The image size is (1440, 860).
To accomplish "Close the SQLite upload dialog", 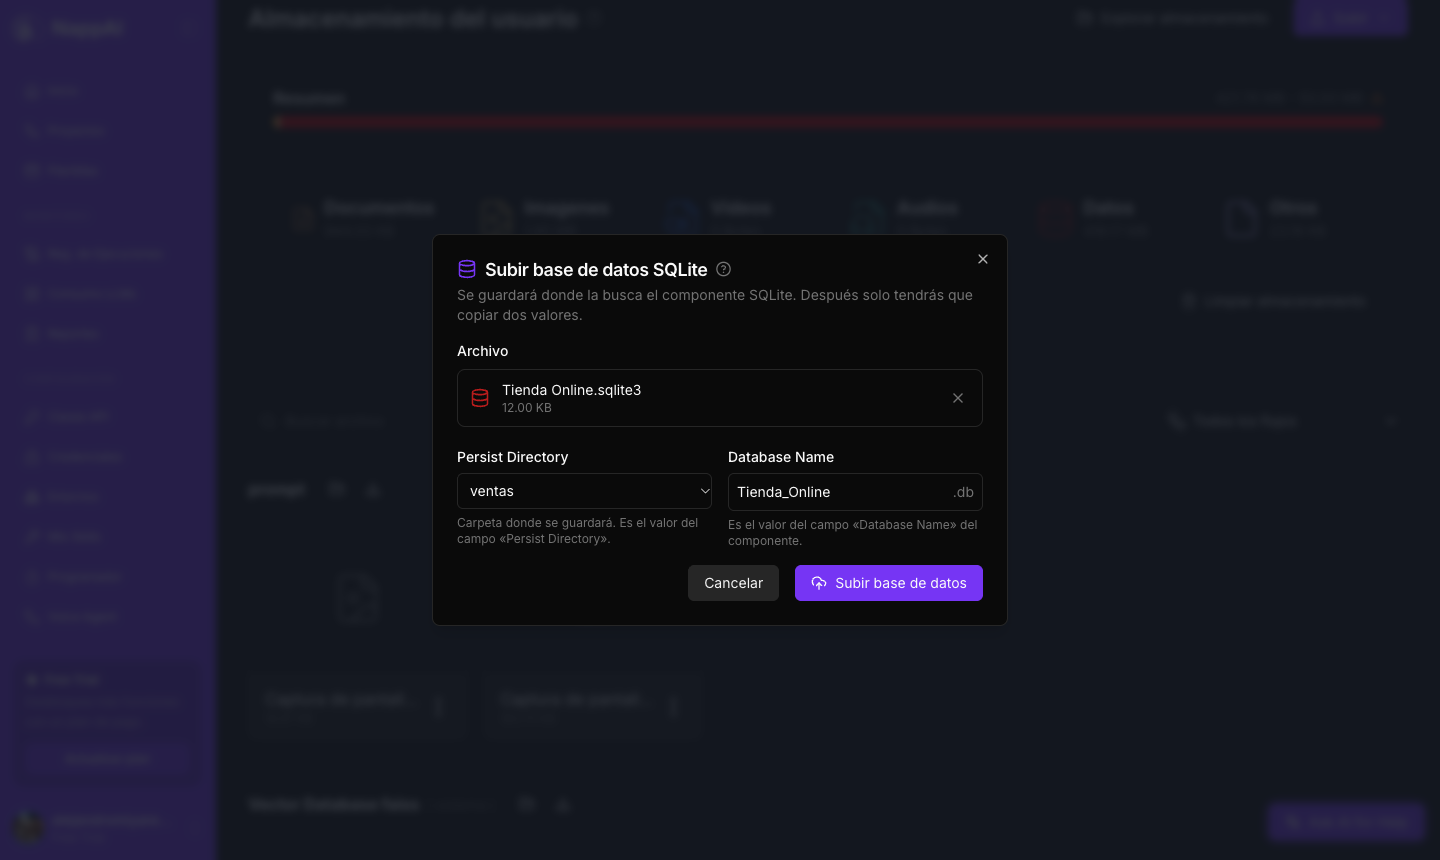I will (983, 259).
